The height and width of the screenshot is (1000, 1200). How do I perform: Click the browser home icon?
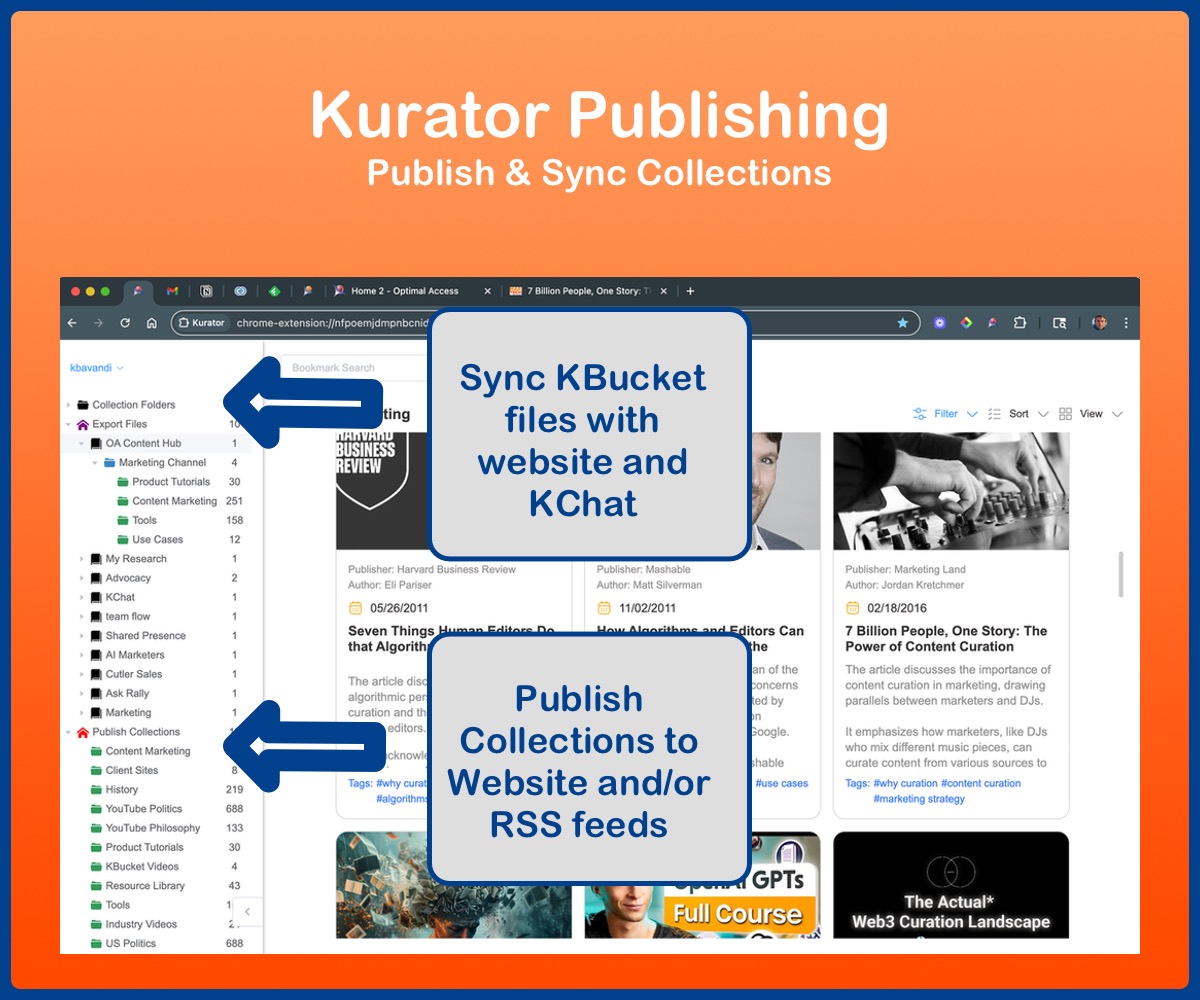click(x=152, y=323)
